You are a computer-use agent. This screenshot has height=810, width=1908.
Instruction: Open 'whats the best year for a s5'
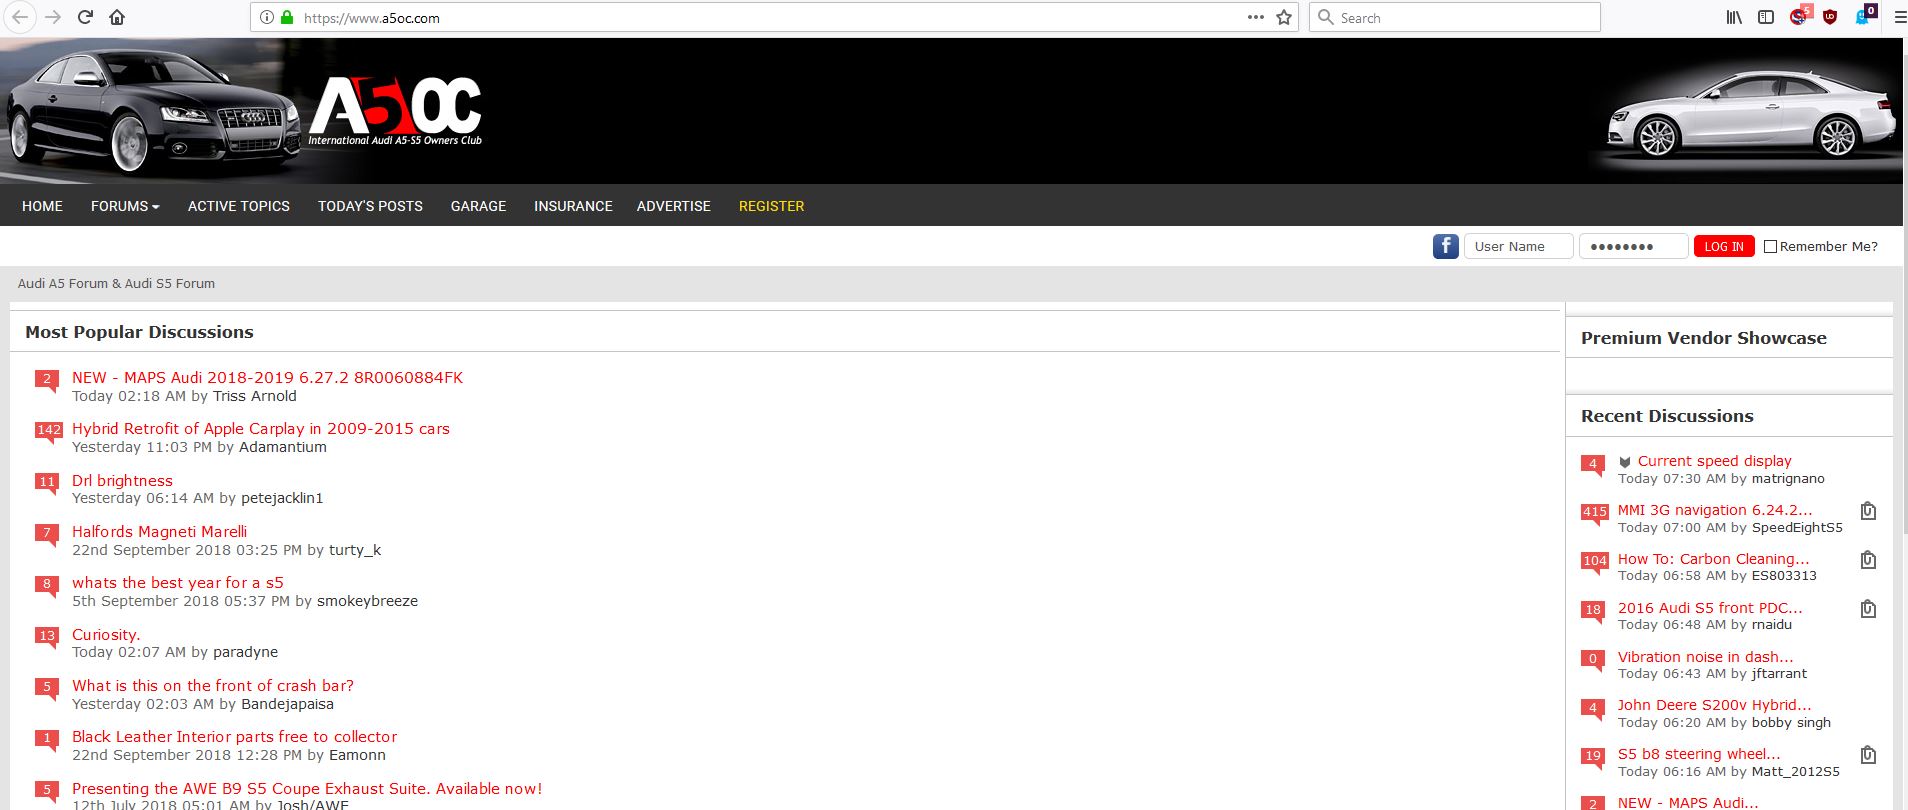178,582
